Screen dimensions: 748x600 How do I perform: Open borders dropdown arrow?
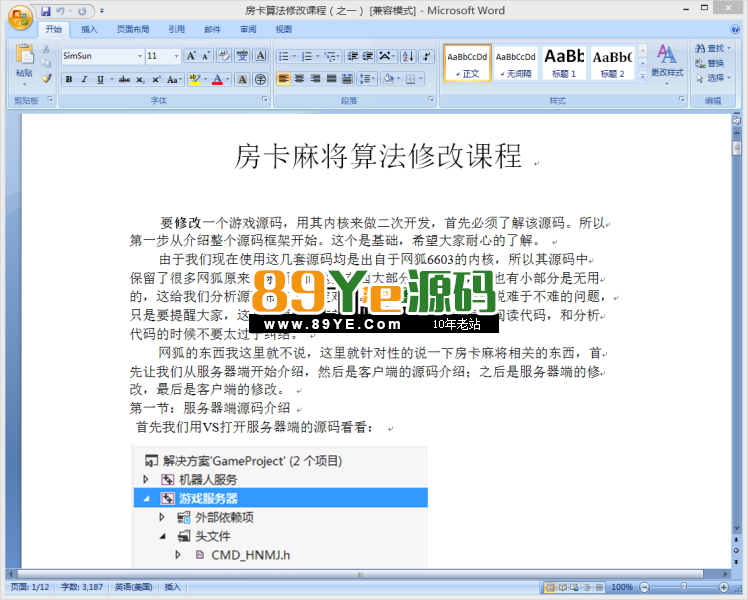point(421,79)
